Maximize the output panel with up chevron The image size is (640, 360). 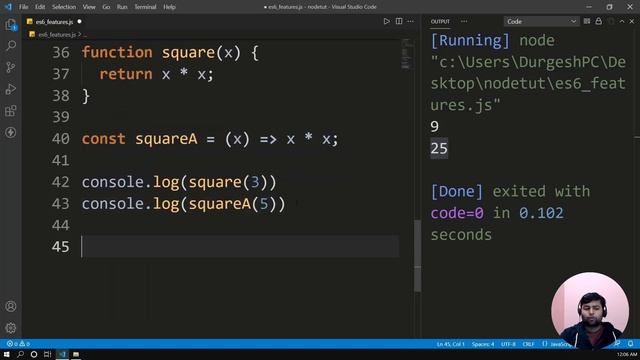pyautogui.click(x=622, y=21)
